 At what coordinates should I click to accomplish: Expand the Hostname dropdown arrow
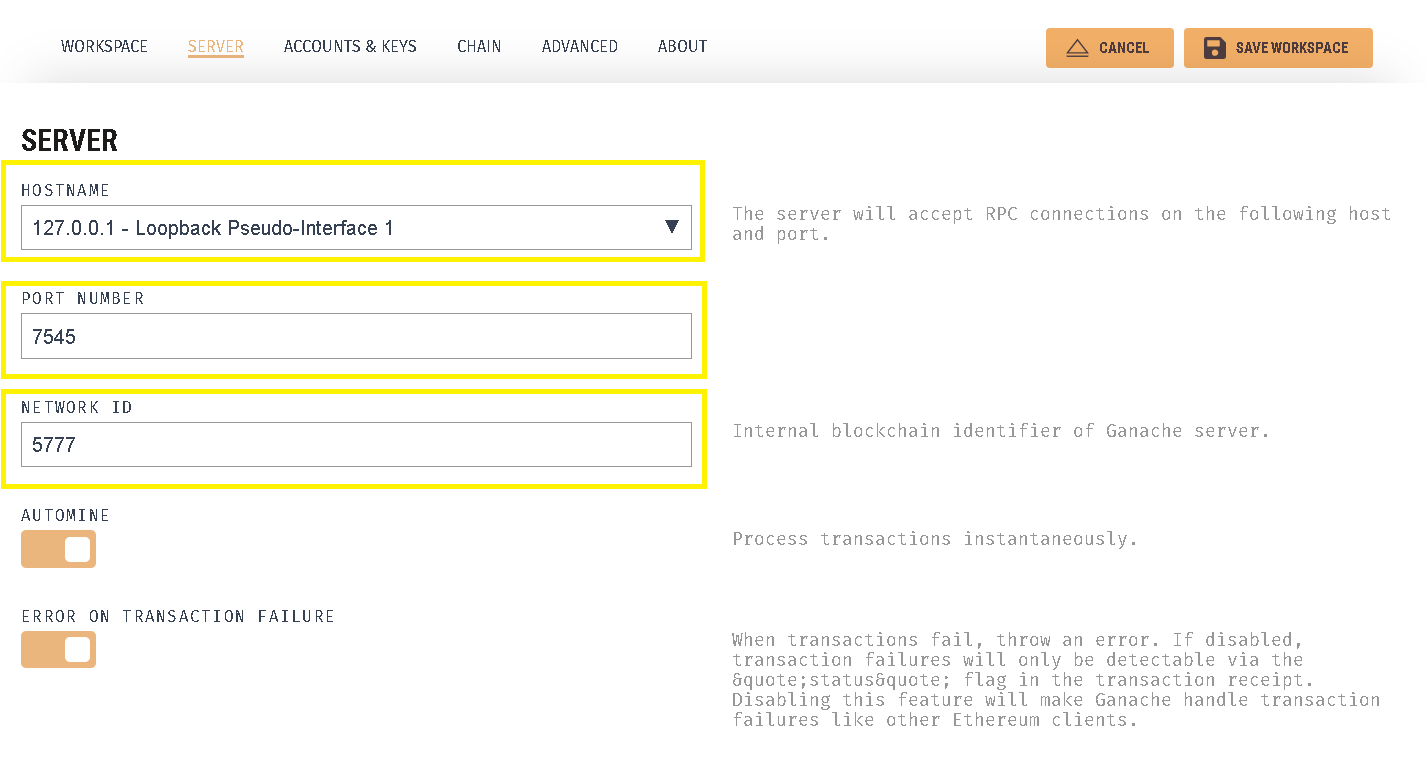click(x=673, y=227)
